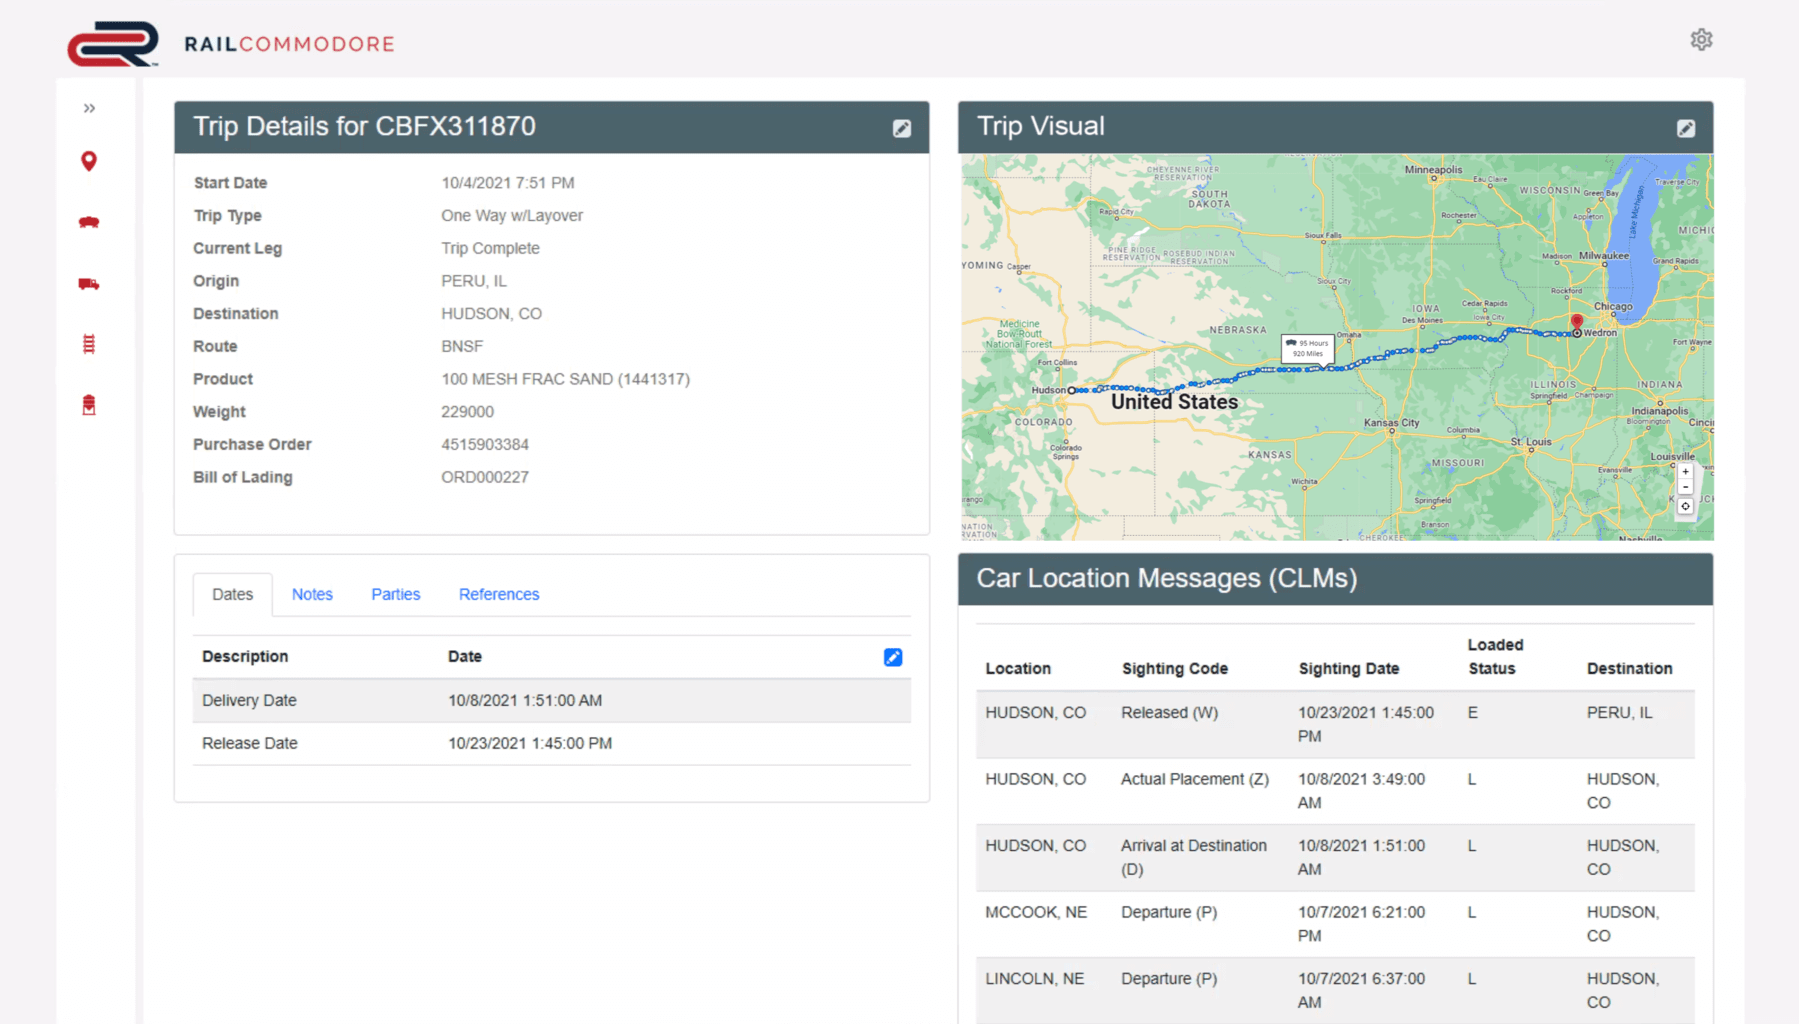Image resolution: width=1799 pixels, height=1024 pixels.
Task: Zoom out on the trip map
Action: click(1685, 488)
